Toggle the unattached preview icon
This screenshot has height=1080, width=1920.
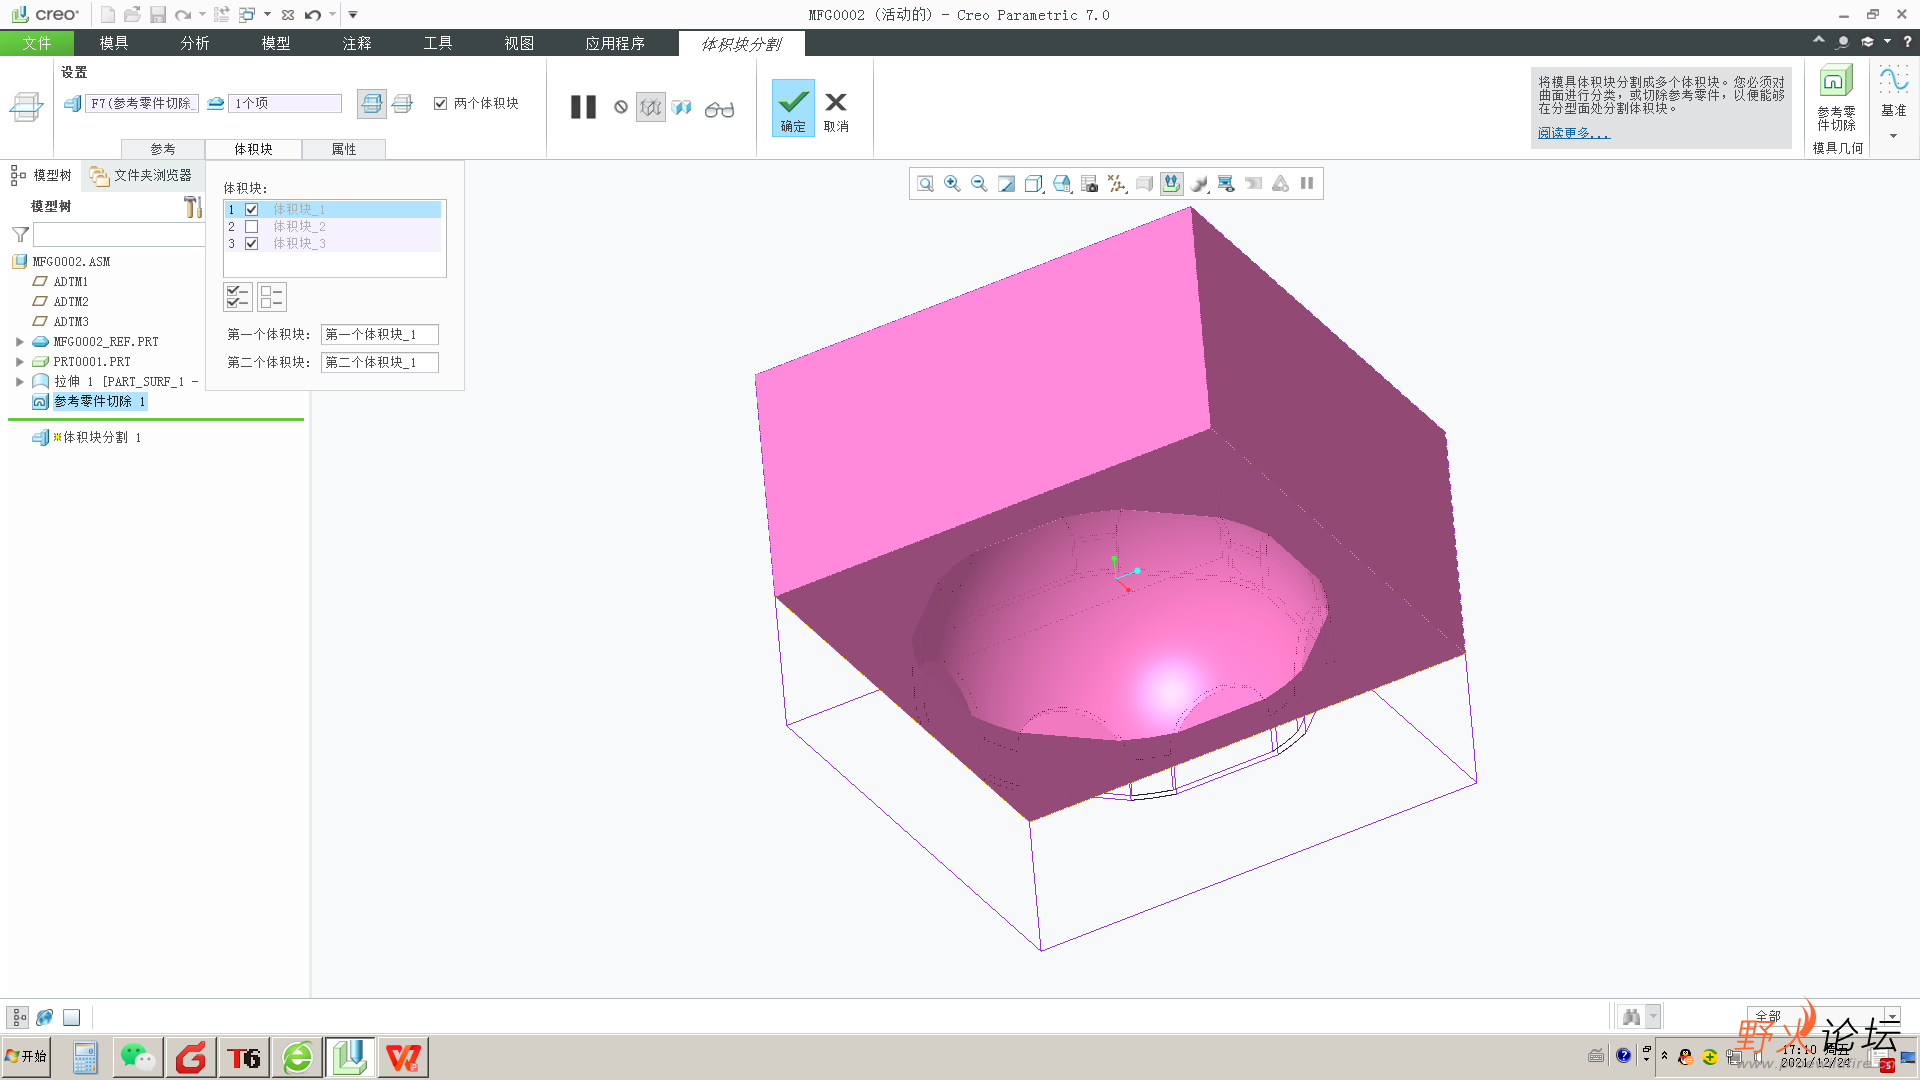(651, 107)
